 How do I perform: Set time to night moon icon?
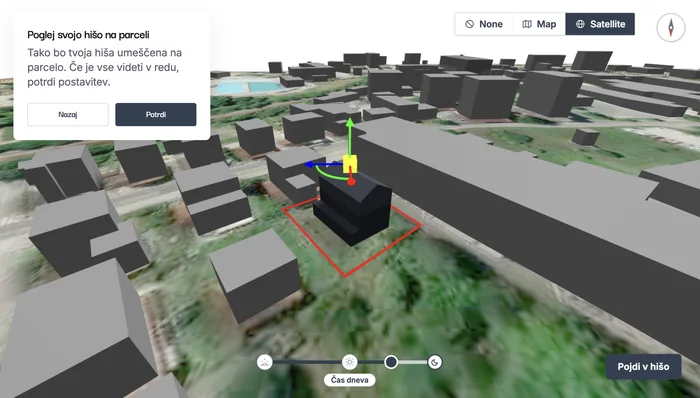pos(435,362)
